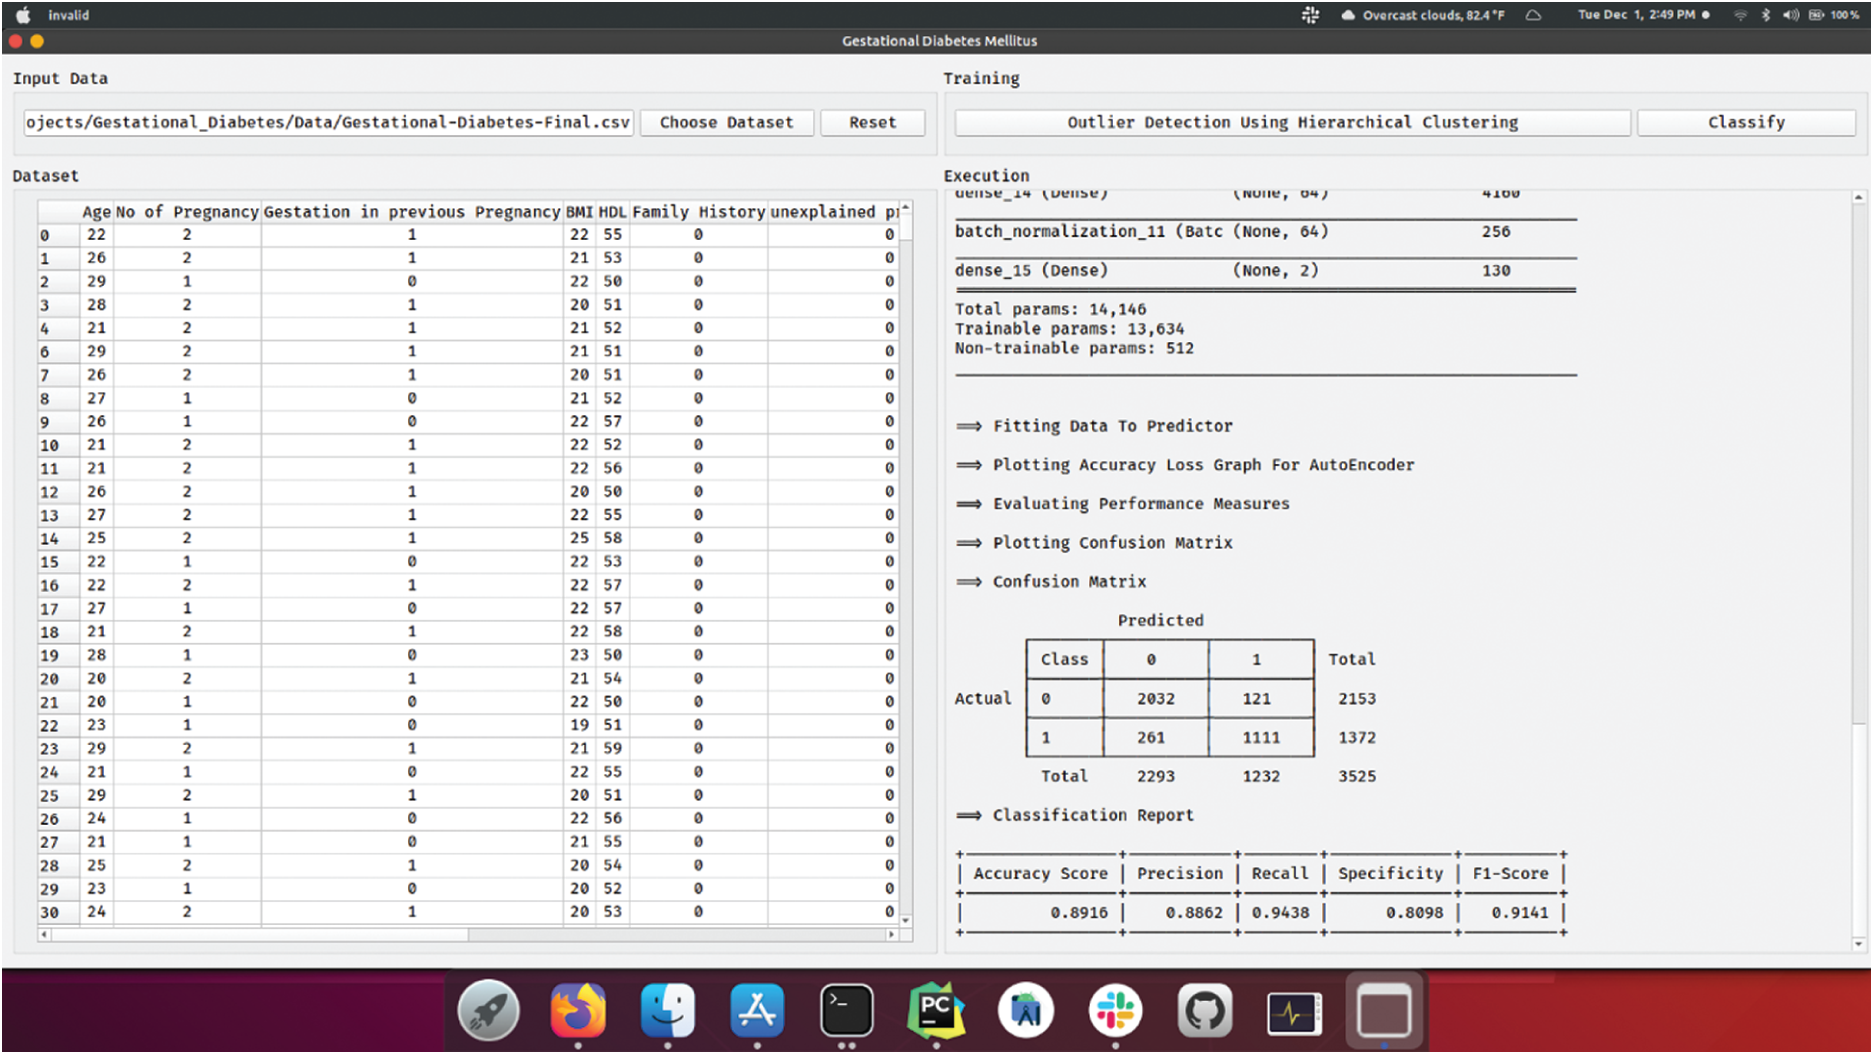Open the 'invalid' application menu
Screen dimensions: 1874x1055
70,15
